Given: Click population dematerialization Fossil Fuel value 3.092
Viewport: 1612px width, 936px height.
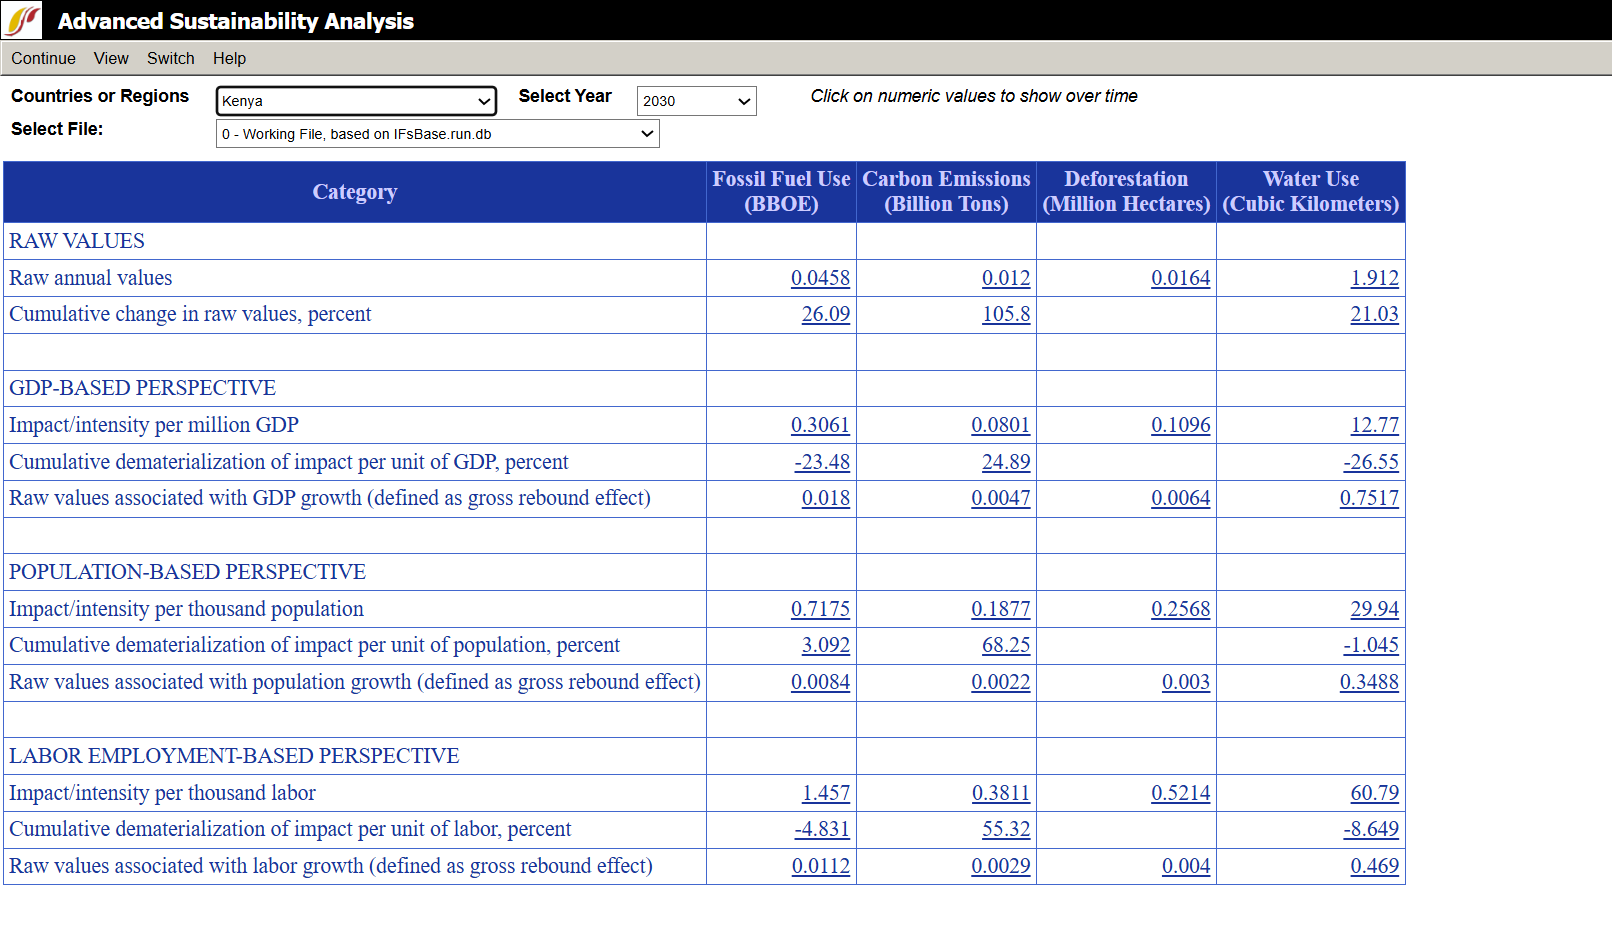Looking at the screenshot, I should tap(825, 645).
